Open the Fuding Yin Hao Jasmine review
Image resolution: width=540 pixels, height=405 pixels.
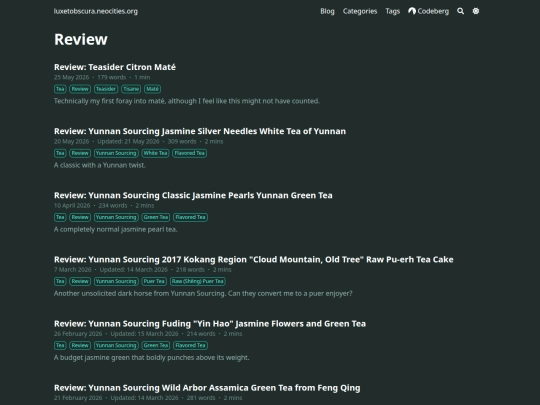(x=210, y=324)
